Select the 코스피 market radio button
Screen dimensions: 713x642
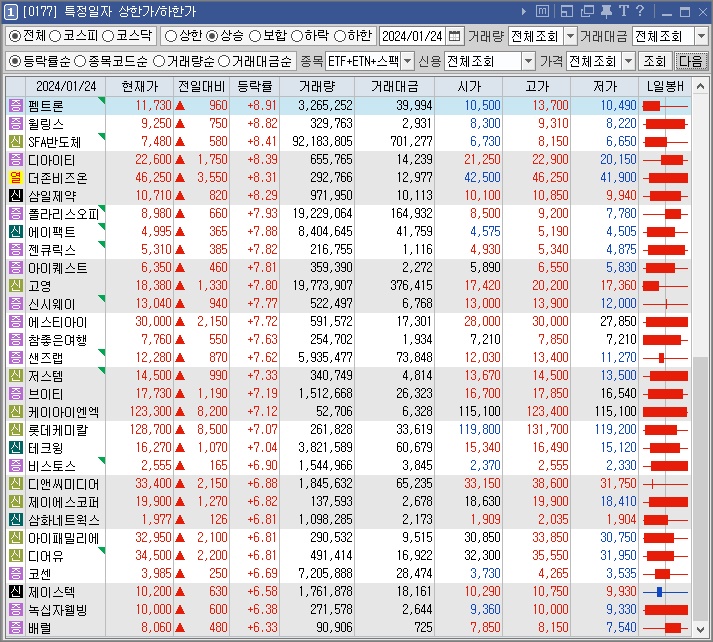pos(55,36)
